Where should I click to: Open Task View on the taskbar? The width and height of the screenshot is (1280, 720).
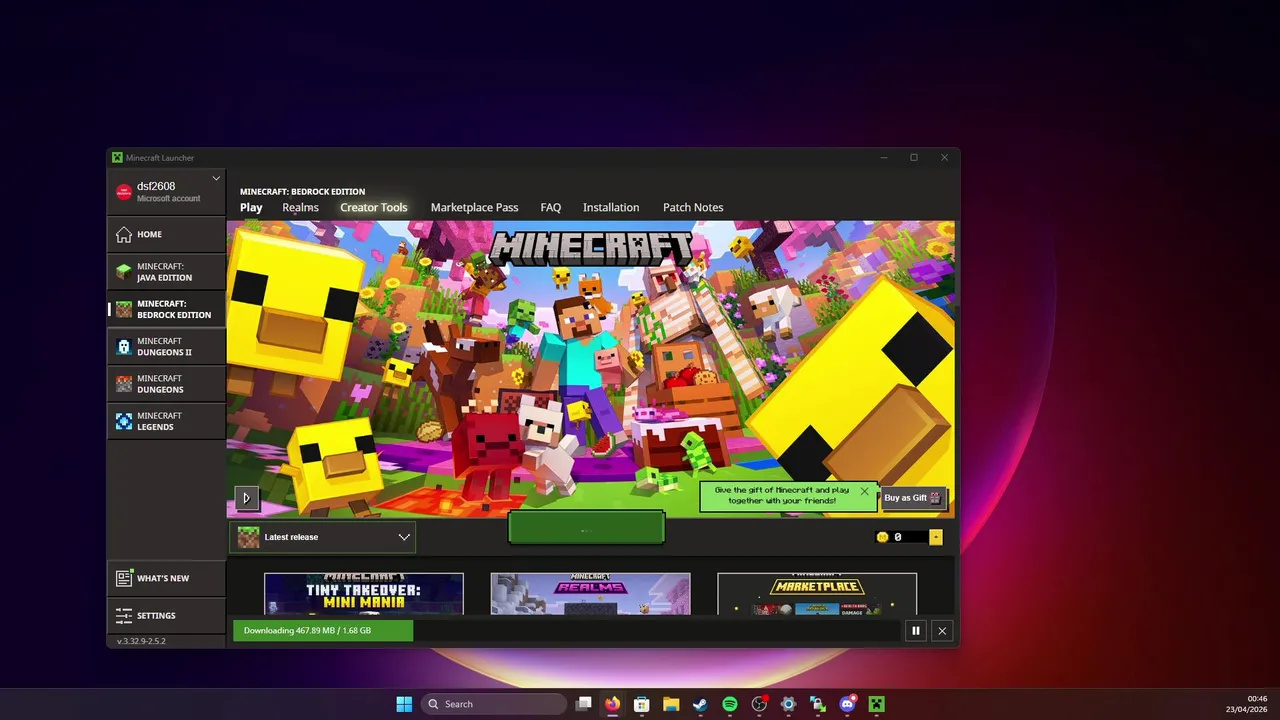(x=584, y=704)
